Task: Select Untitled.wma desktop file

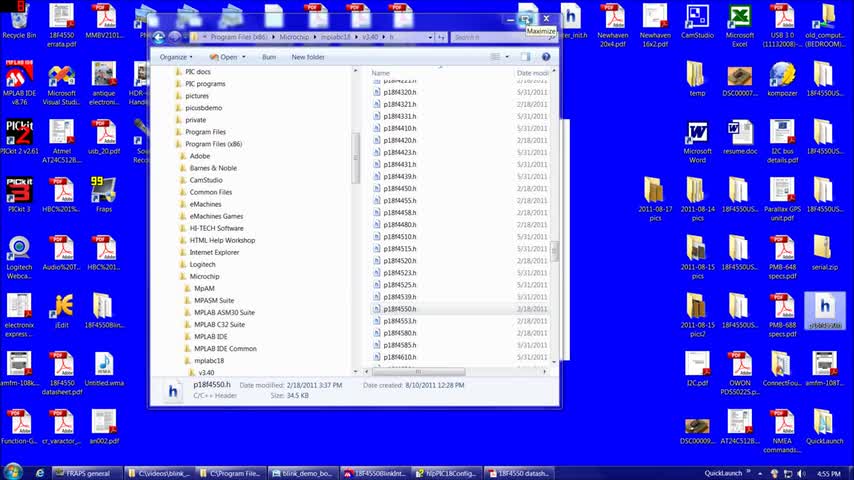Action: [103, 369]
